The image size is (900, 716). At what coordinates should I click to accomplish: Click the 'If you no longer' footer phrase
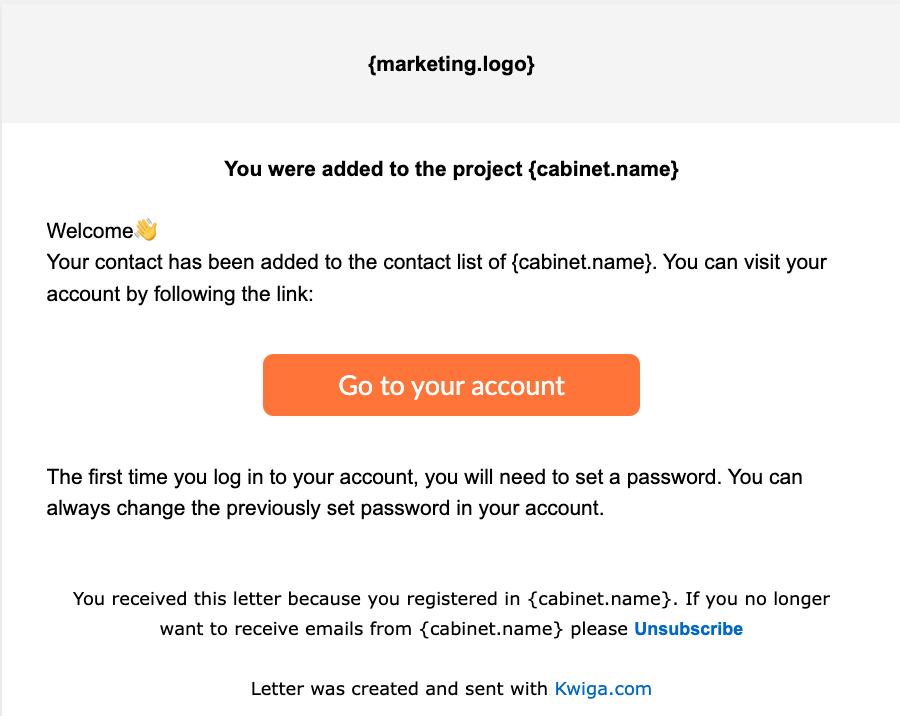pos(758,599)
